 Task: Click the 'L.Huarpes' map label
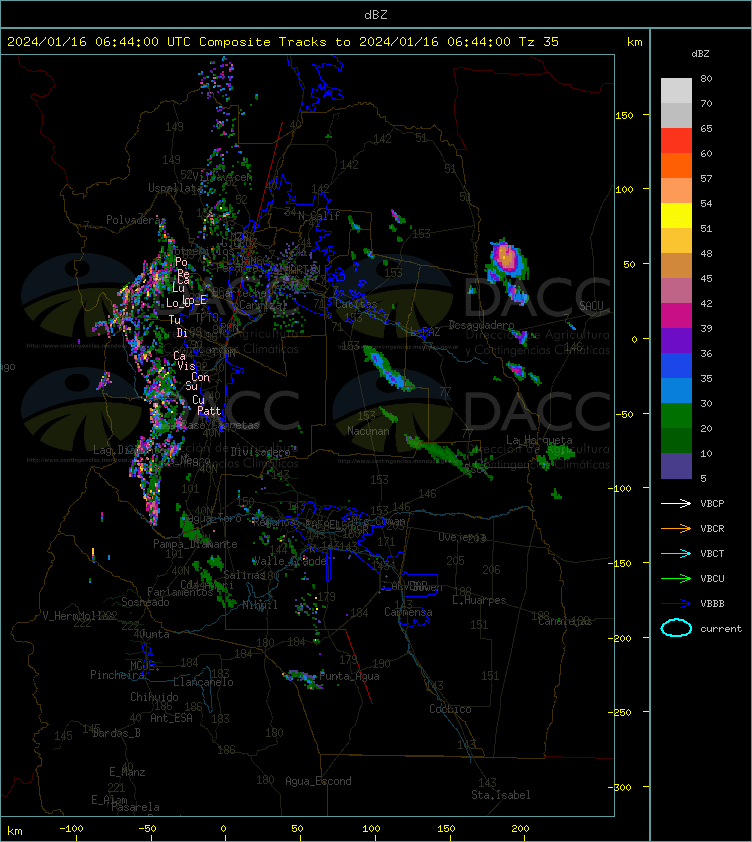click(x=479, y=600)
